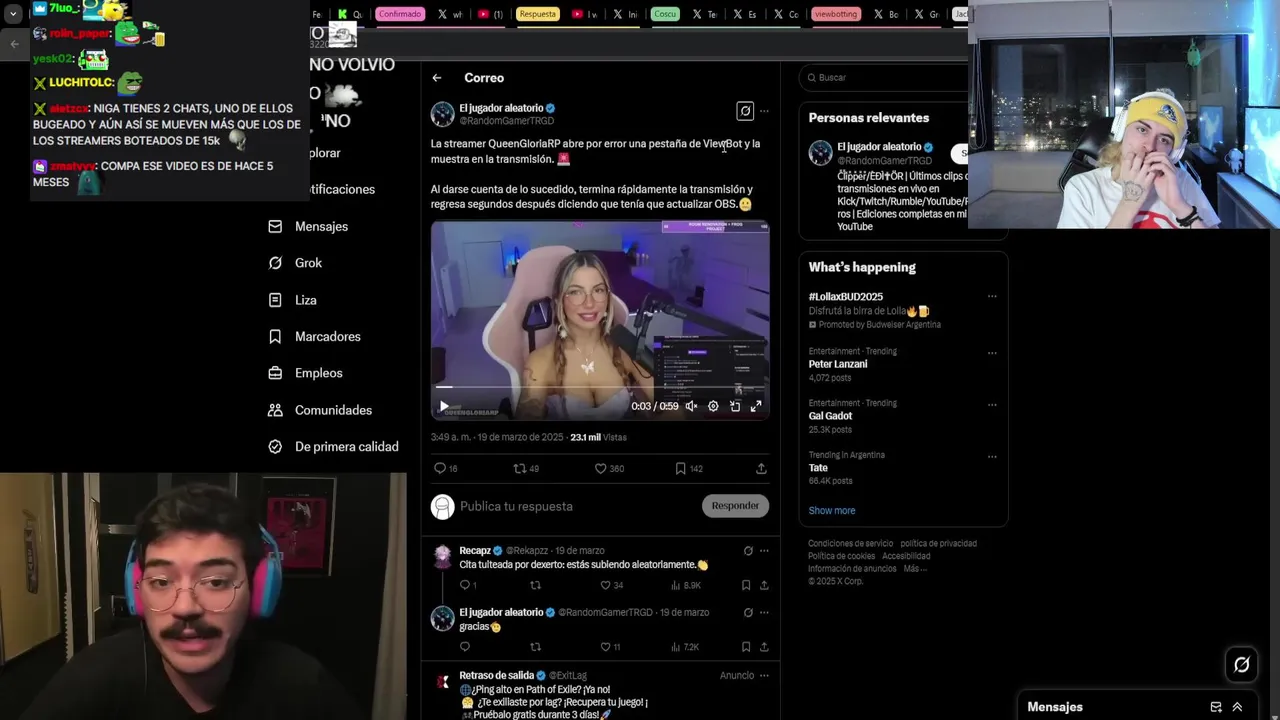This screenshot has height=720, width=1280.
Task: Click Show more under trends
Action: click(x=832, y=510)
